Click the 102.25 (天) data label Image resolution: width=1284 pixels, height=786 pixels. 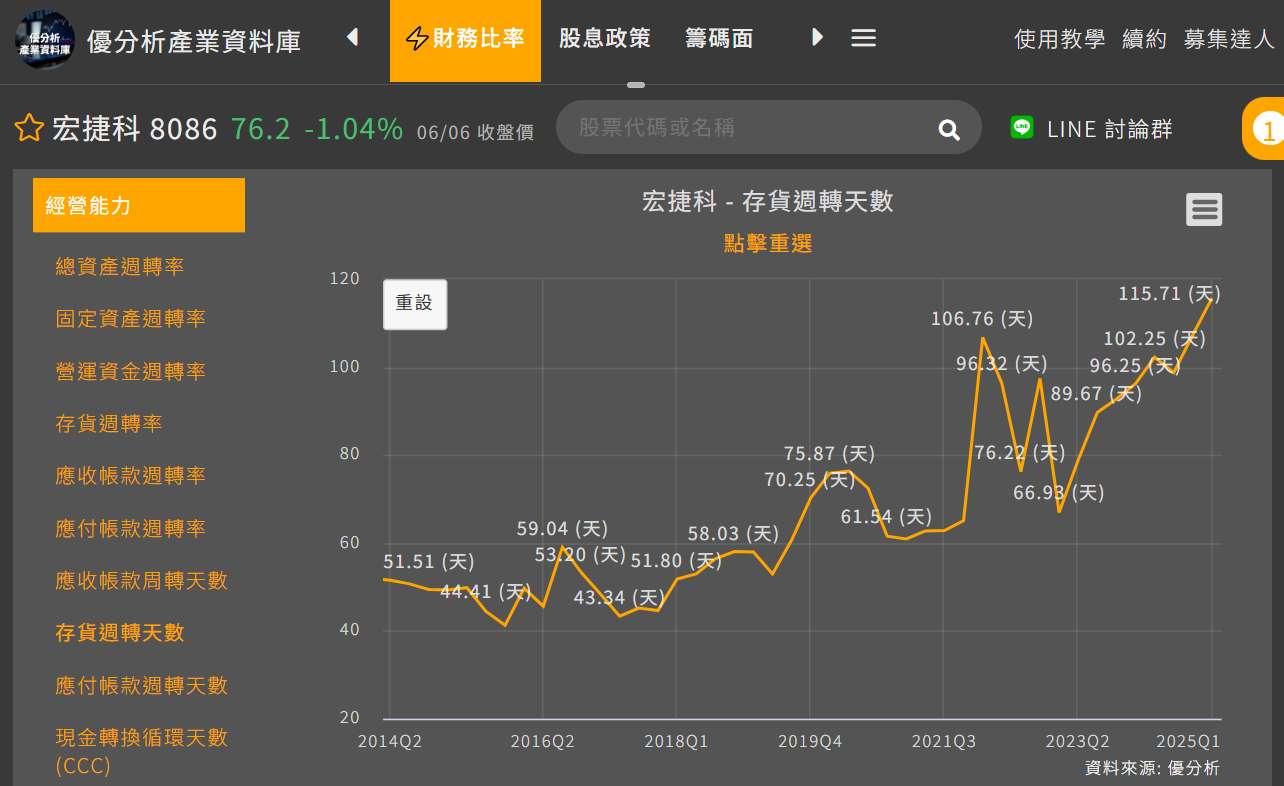(x=1154, y=339)
